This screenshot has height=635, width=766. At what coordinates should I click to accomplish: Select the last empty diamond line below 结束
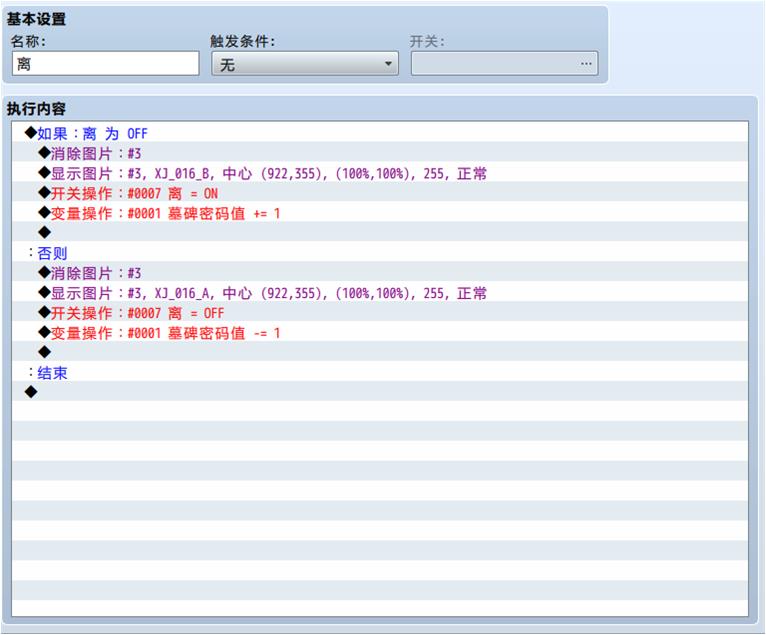point(380,392)
